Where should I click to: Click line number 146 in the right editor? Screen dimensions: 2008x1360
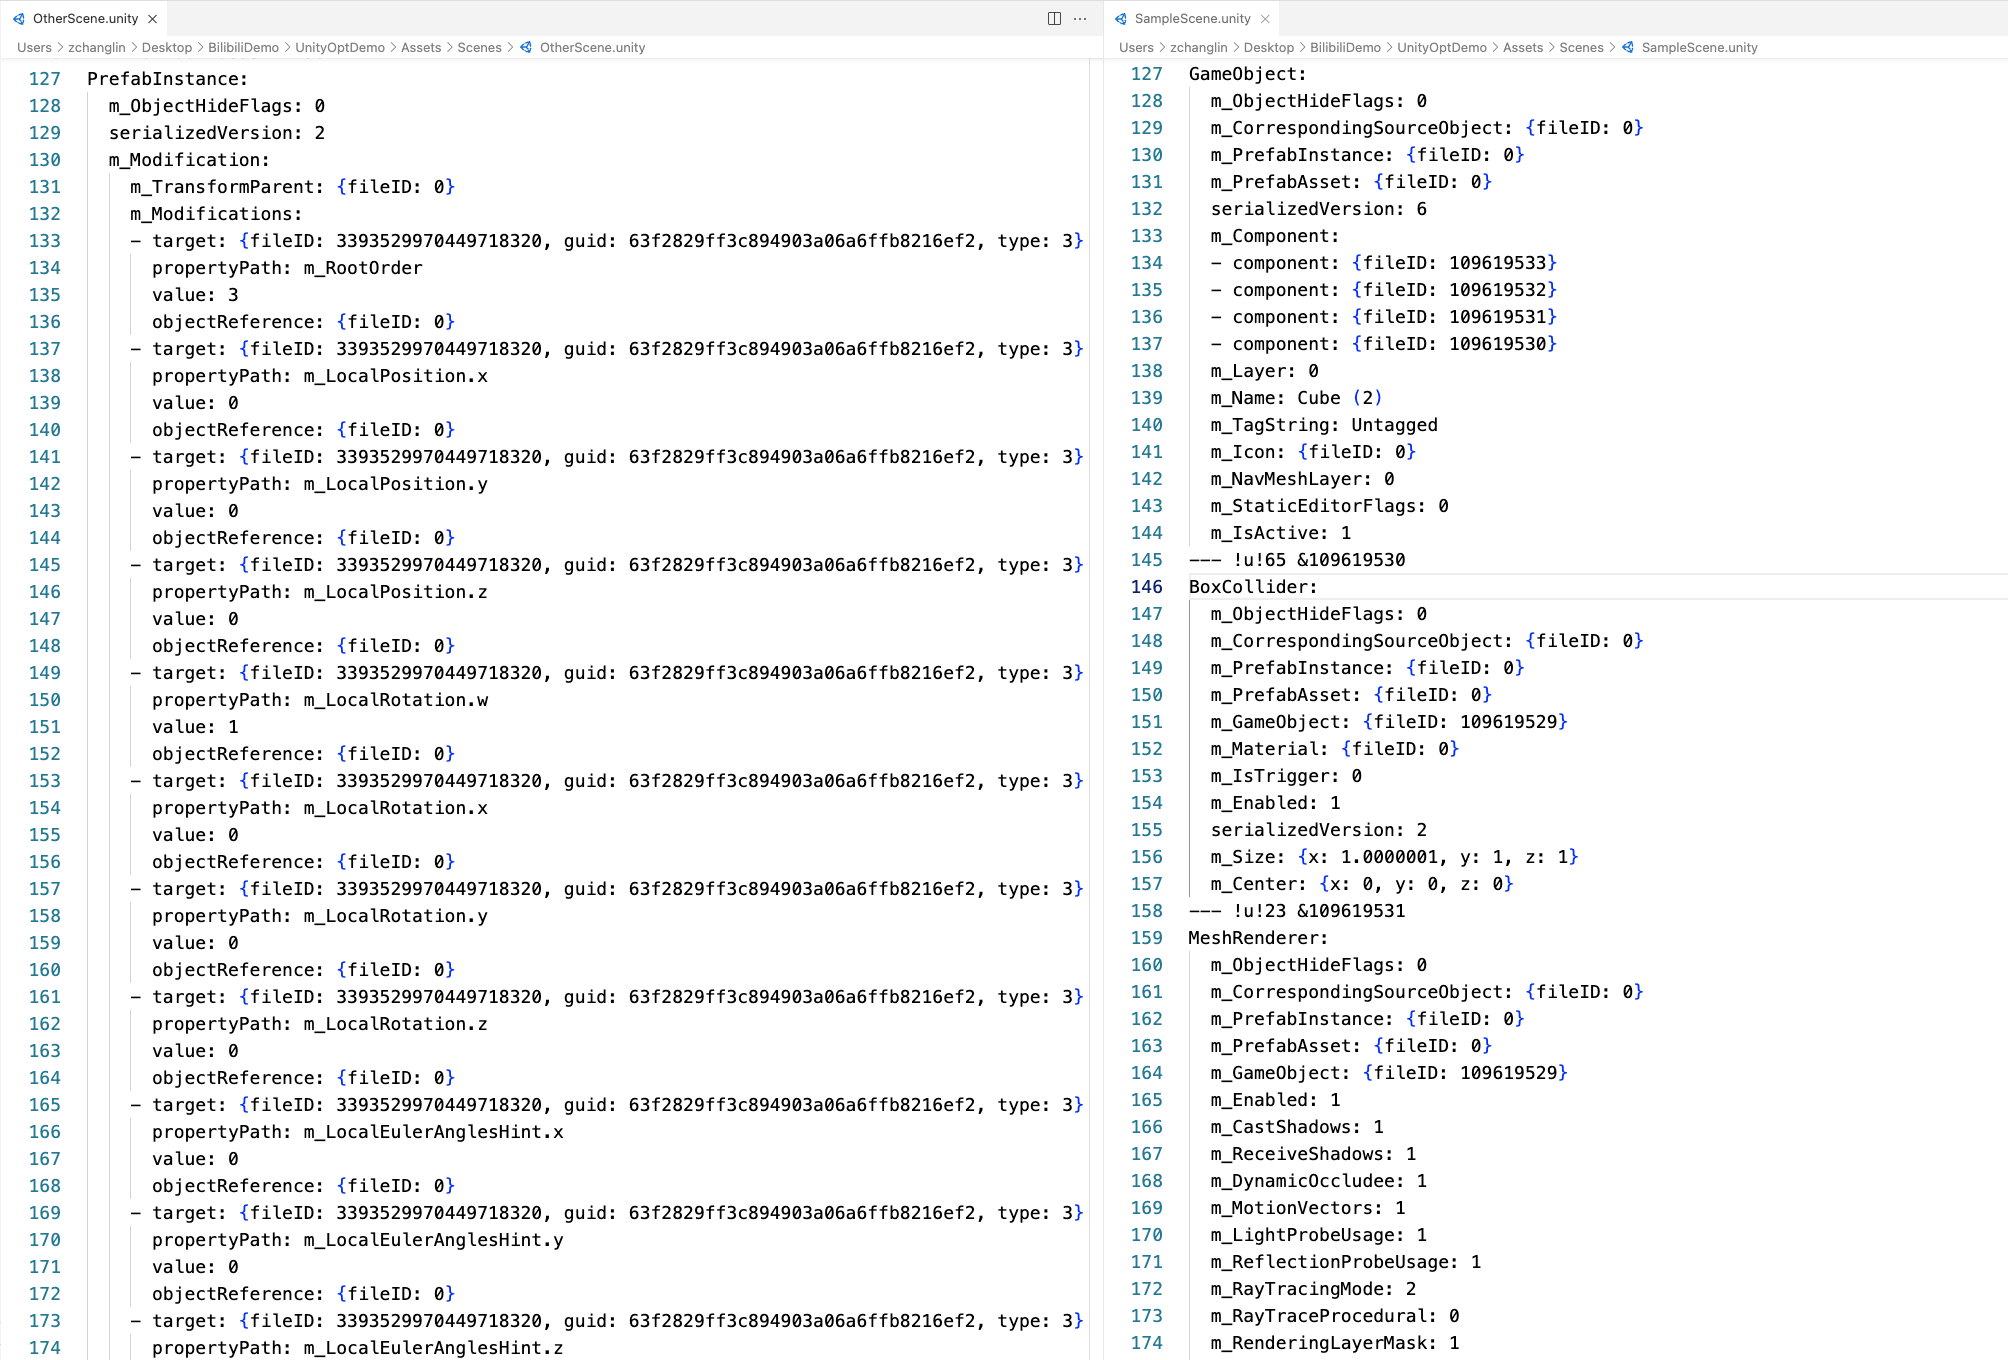pyautogui.click(x=1146, y=587)
